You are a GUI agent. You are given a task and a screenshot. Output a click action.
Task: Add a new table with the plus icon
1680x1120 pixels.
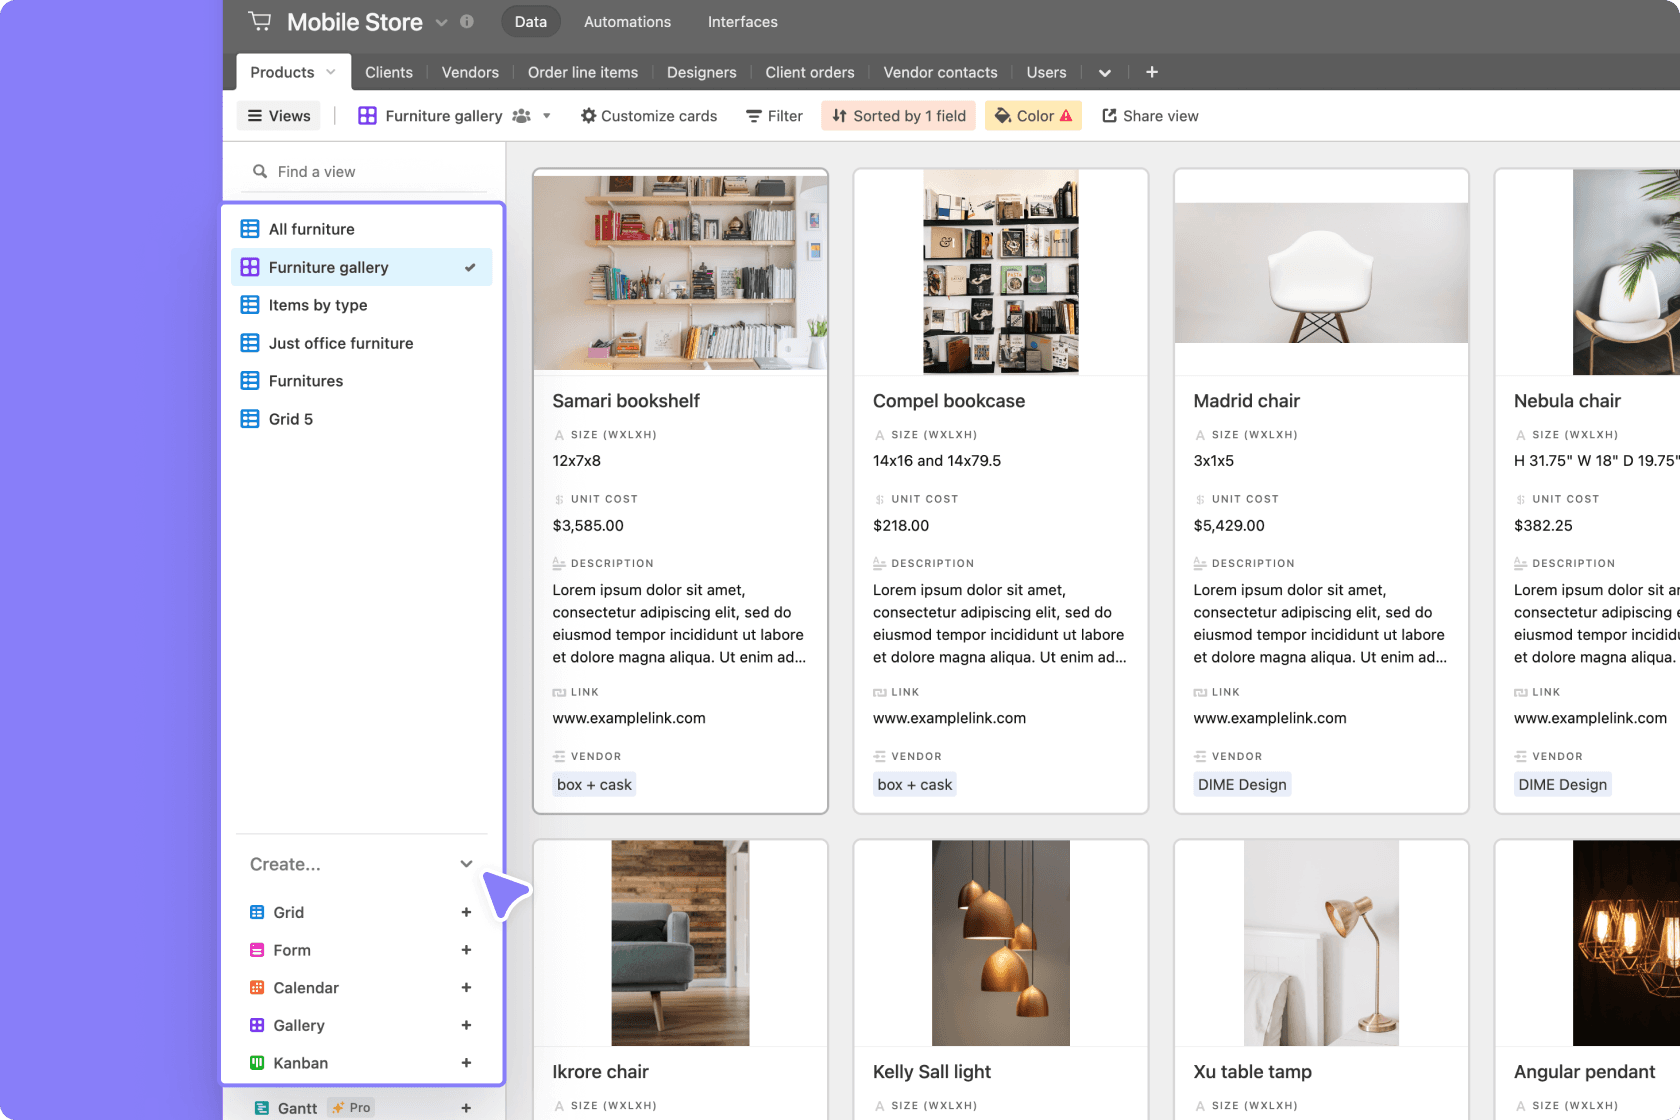1152,72
